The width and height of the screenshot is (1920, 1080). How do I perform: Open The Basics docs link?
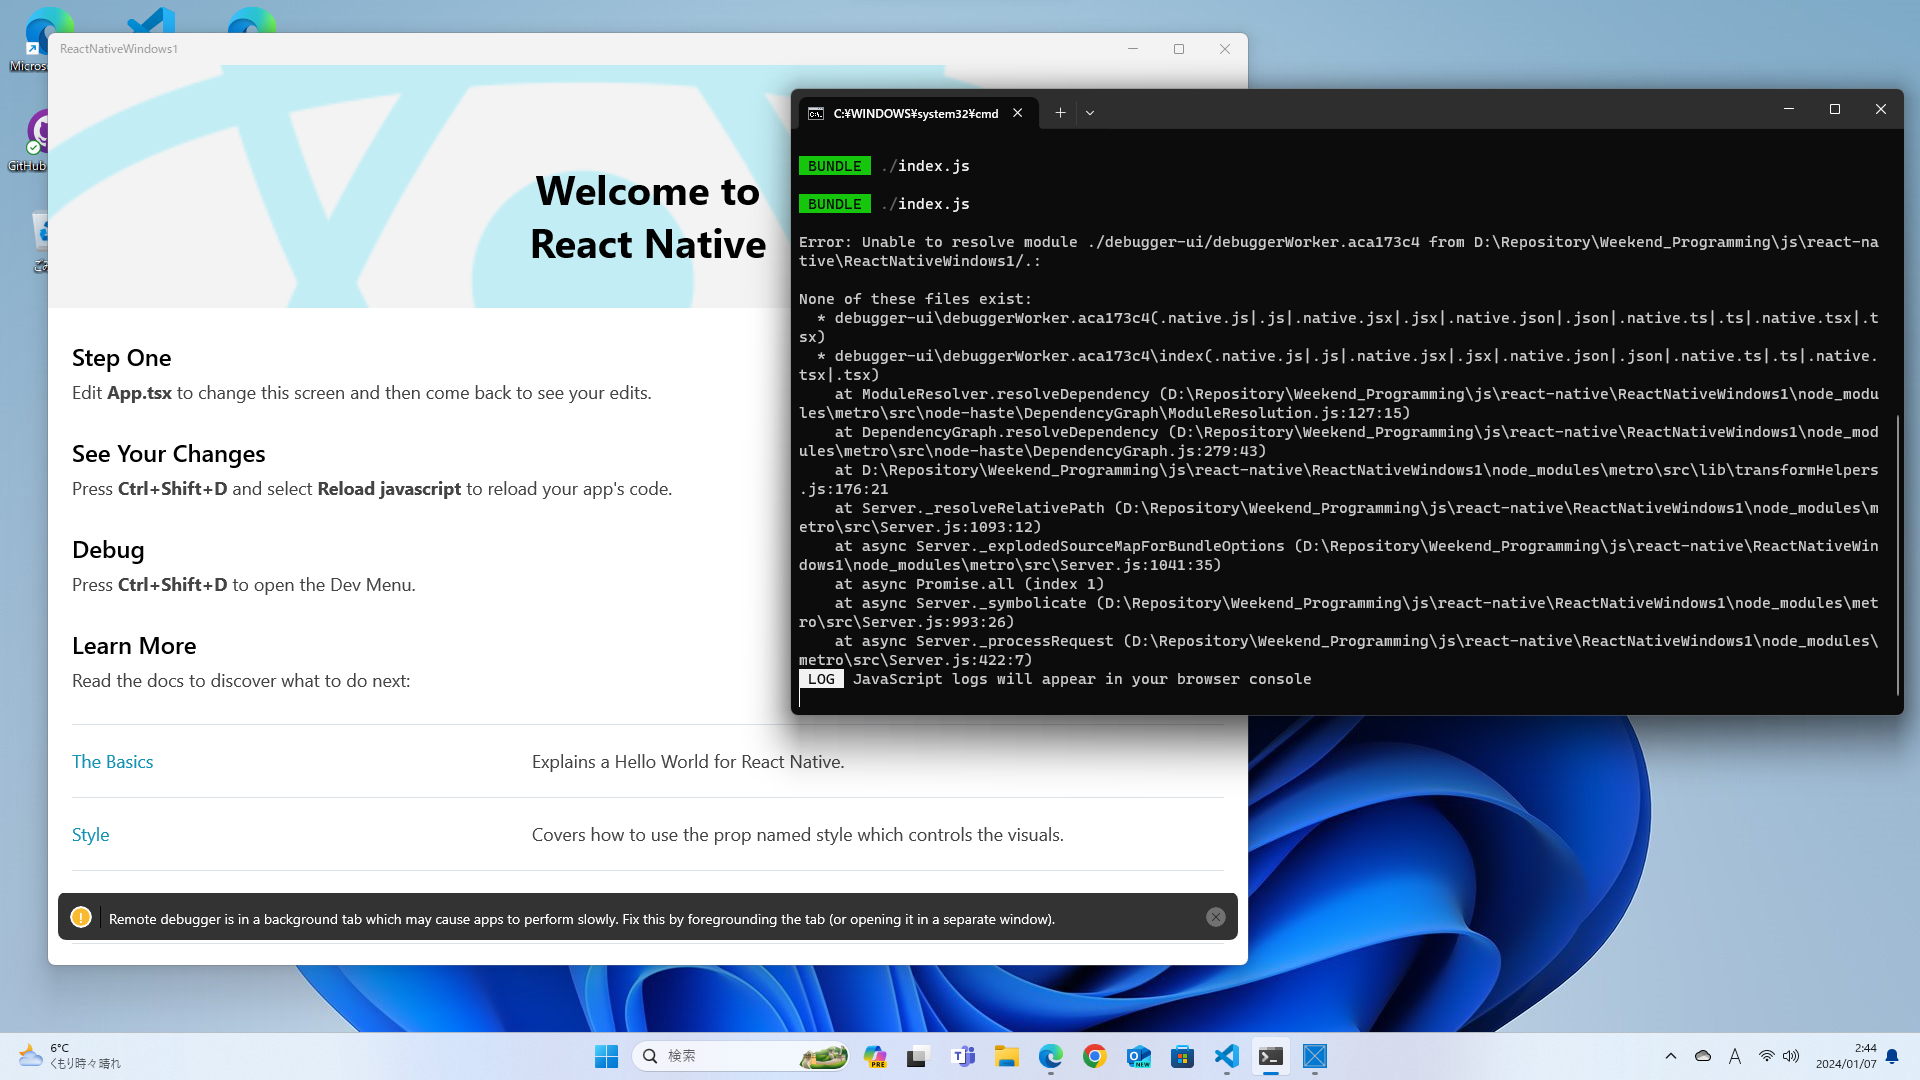[x=112, y=762]
